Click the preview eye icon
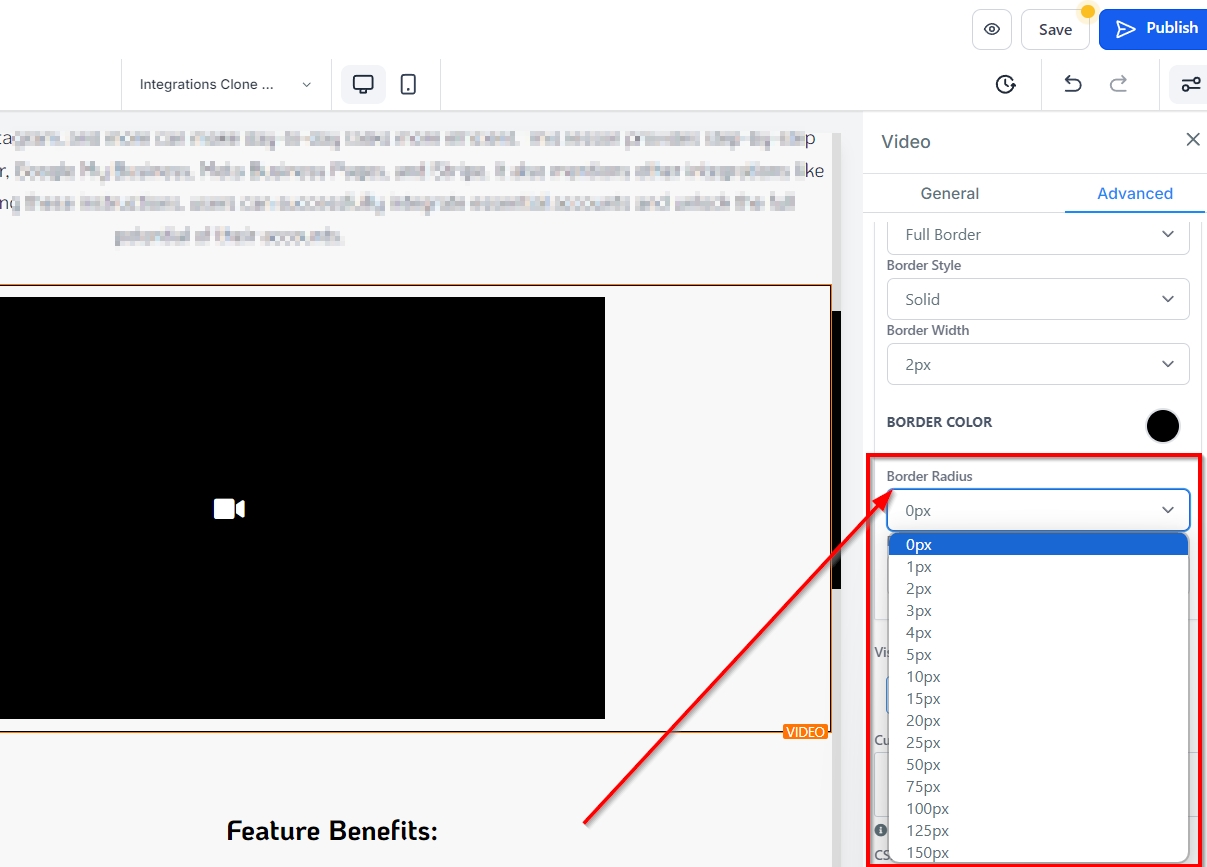This screenshot has width=1207, height=867. (x=991, y=29)
